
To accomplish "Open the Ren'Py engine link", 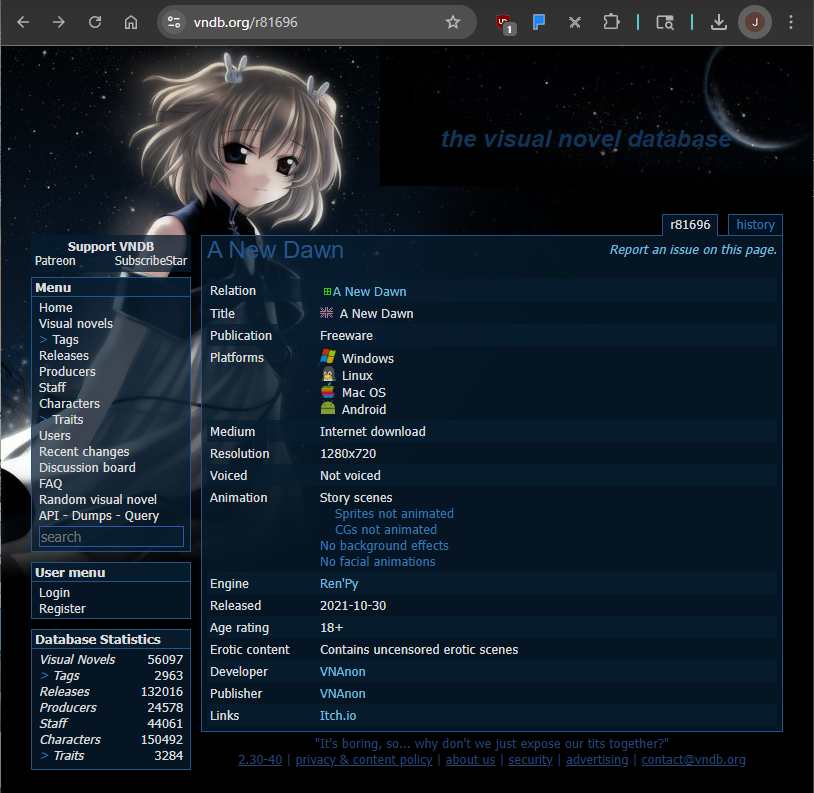I will [339, 584].
